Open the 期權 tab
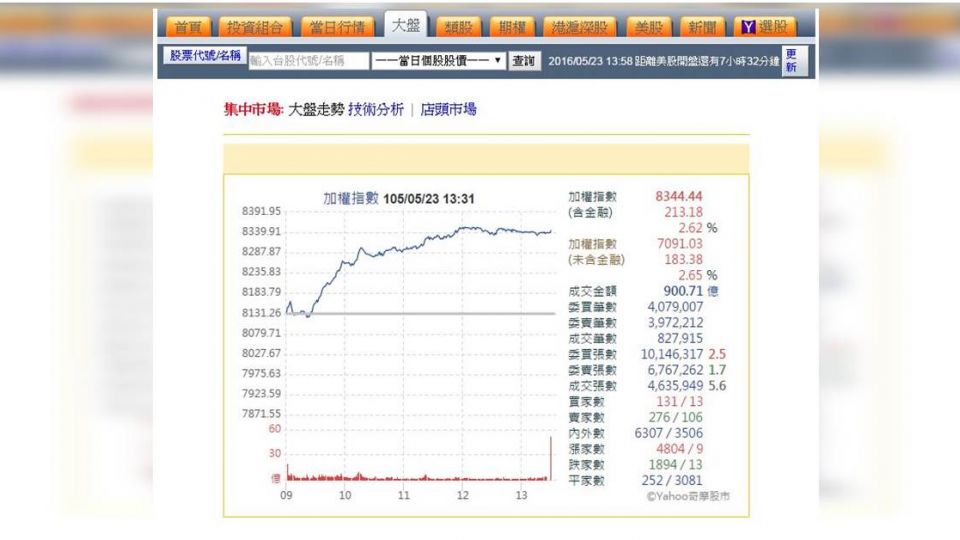 pos(513,27)
